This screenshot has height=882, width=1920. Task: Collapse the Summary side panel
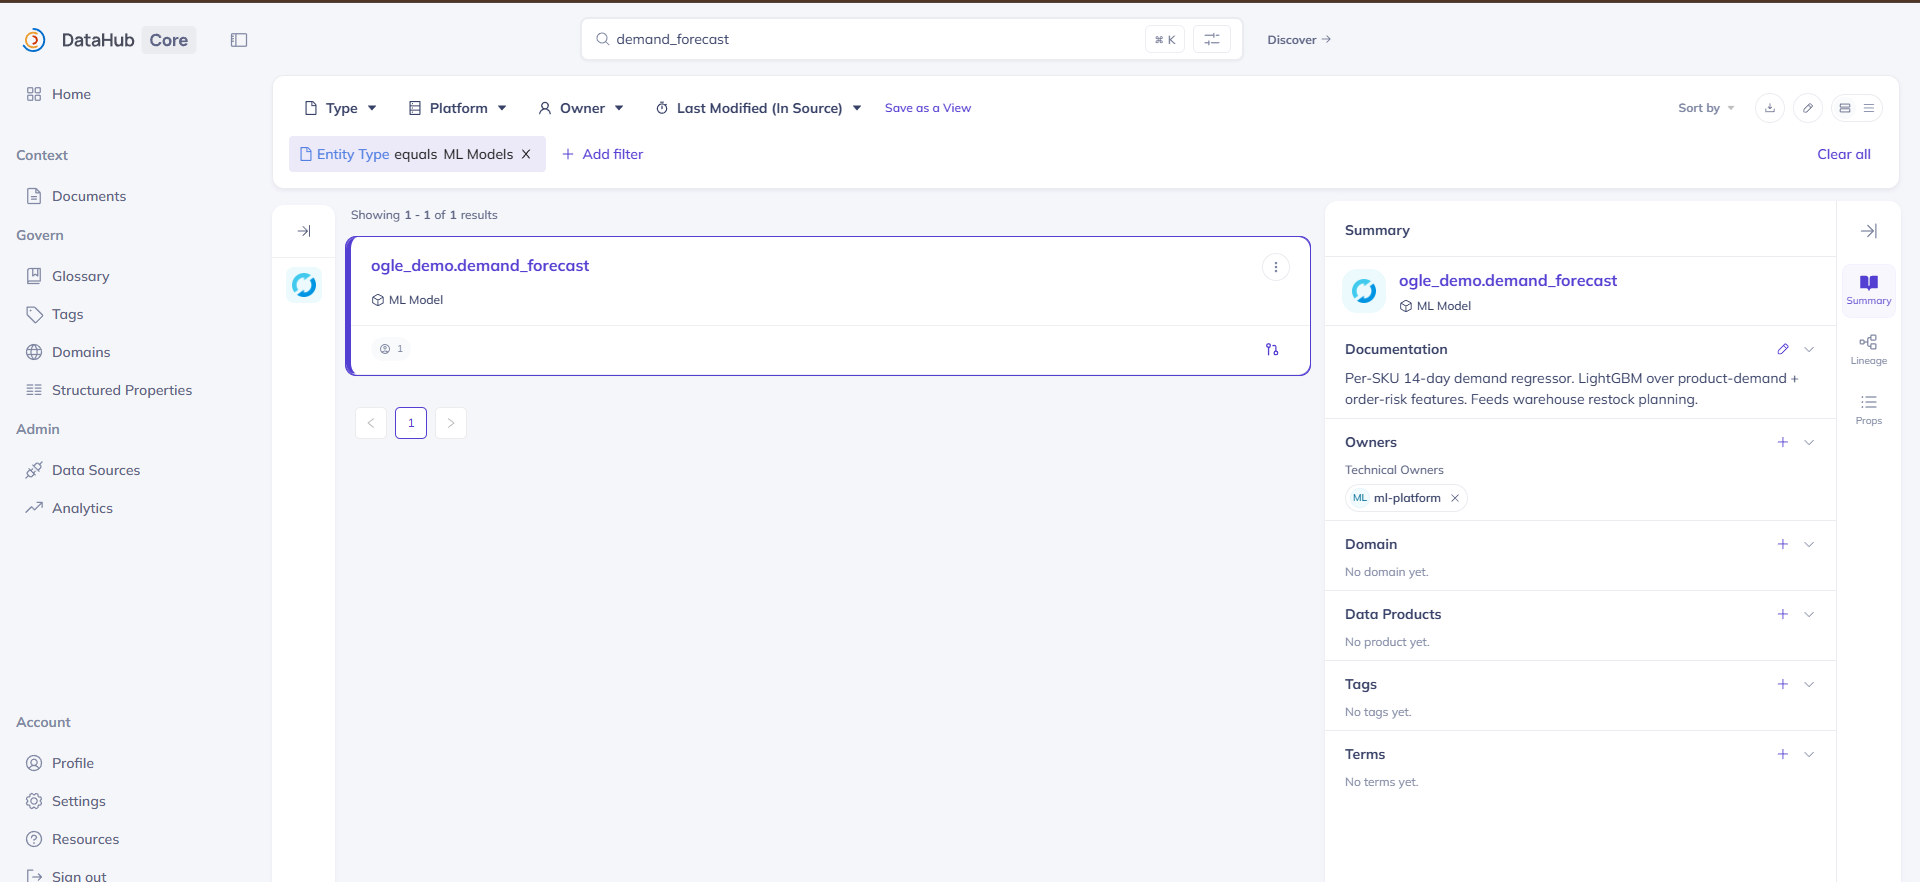[1869, 231]
